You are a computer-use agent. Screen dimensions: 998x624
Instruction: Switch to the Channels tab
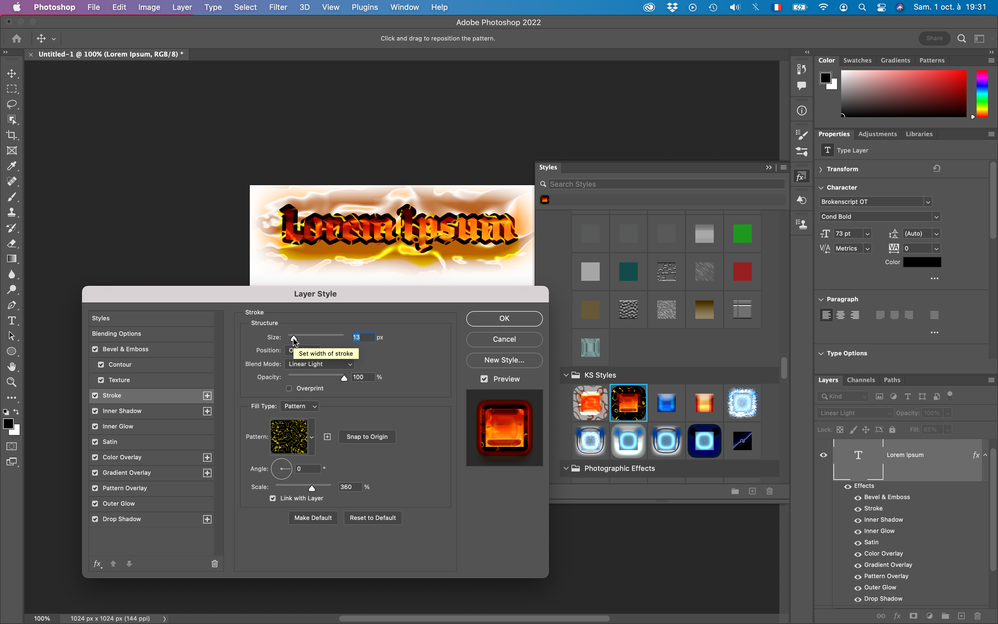pyautogui.click(x=860, y=380)
